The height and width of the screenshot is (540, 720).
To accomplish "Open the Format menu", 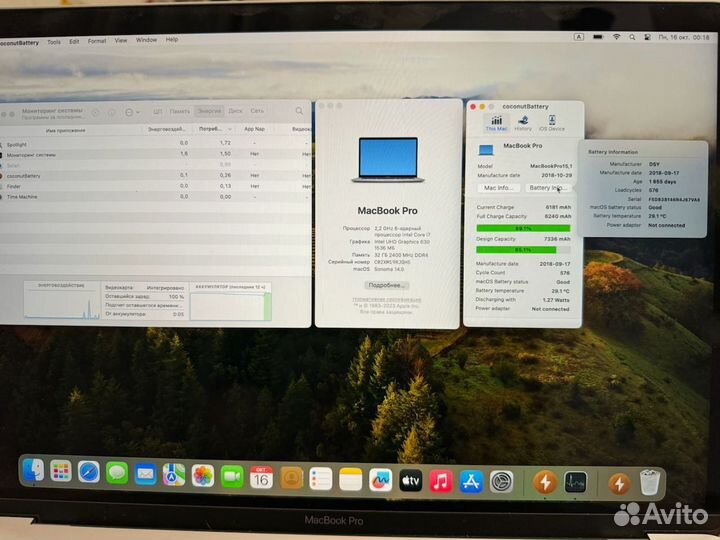I will [x=96, y=41].
